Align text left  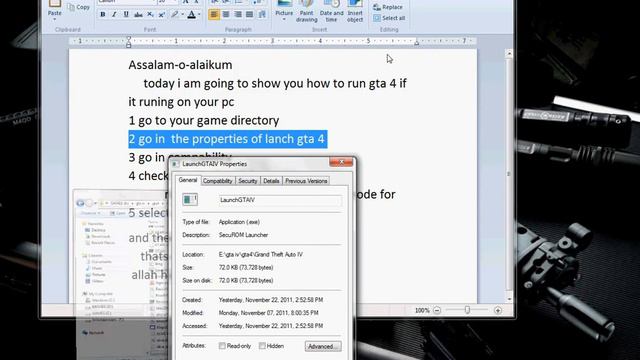tap(213, 15)
